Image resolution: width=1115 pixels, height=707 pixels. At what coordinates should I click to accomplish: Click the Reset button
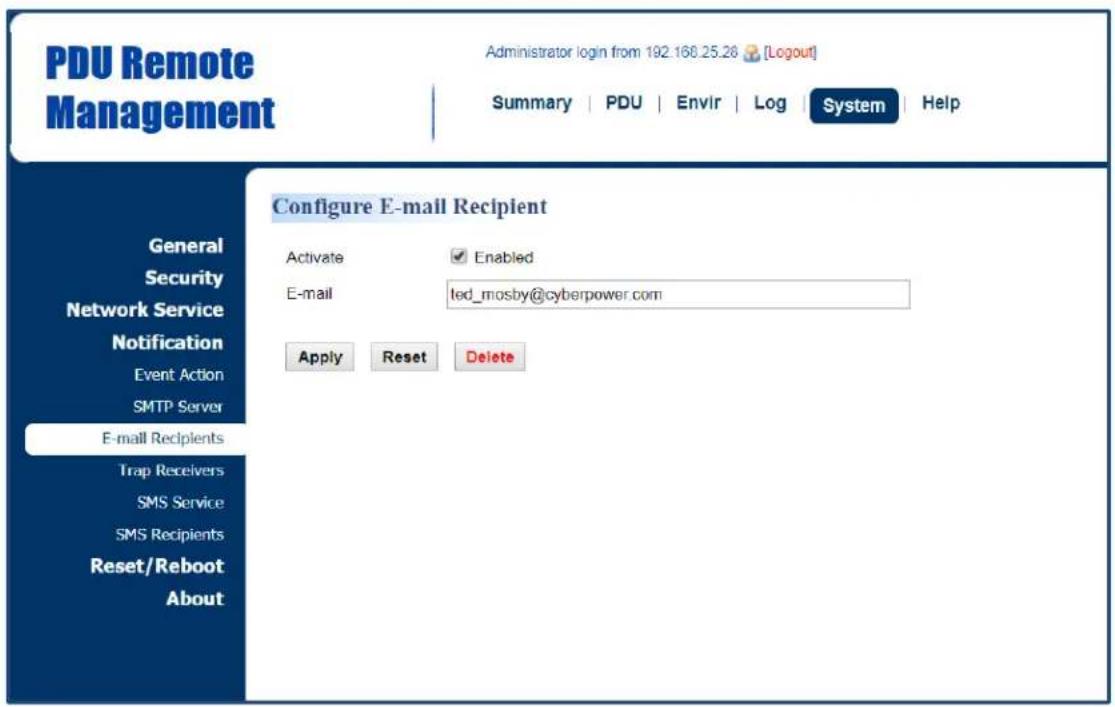(x=405, y=357)
